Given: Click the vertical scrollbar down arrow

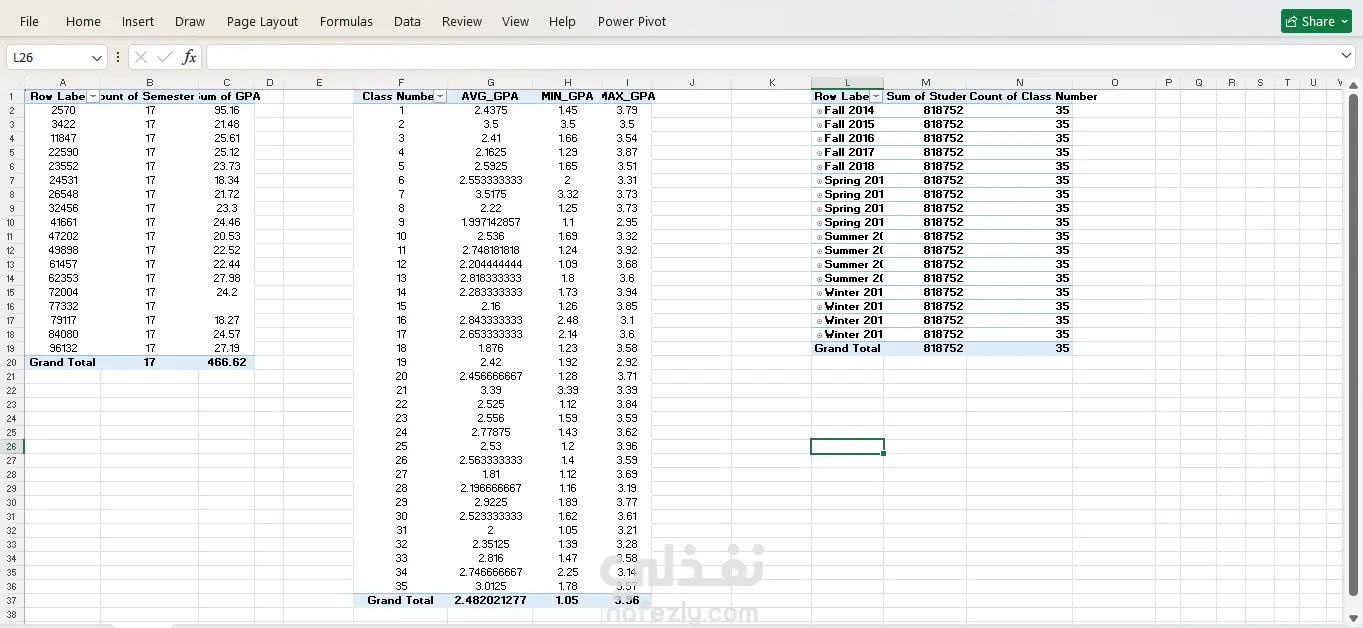Looking at the screenshot, I should point(1354,618).
